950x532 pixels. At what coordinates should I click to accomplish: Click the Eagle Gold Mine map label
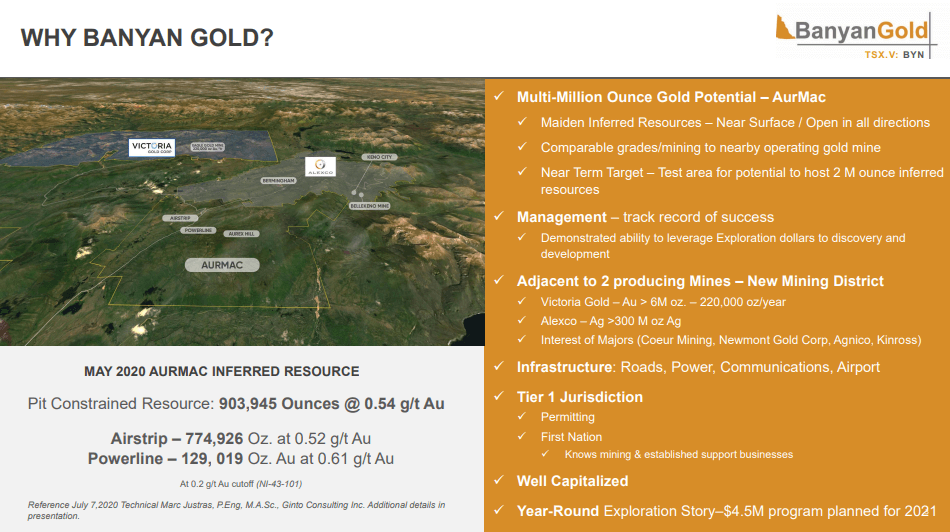coord(208,147)
